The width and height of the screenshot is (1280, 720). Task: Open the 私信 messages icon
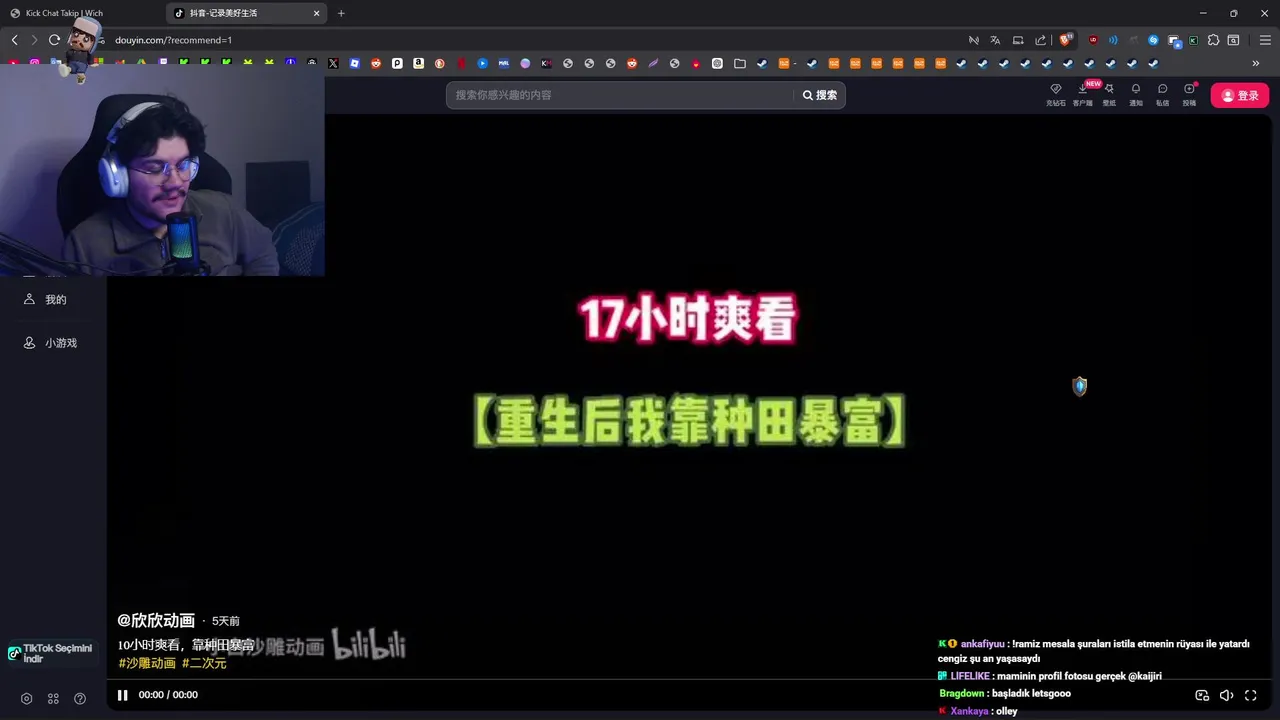1162,94
